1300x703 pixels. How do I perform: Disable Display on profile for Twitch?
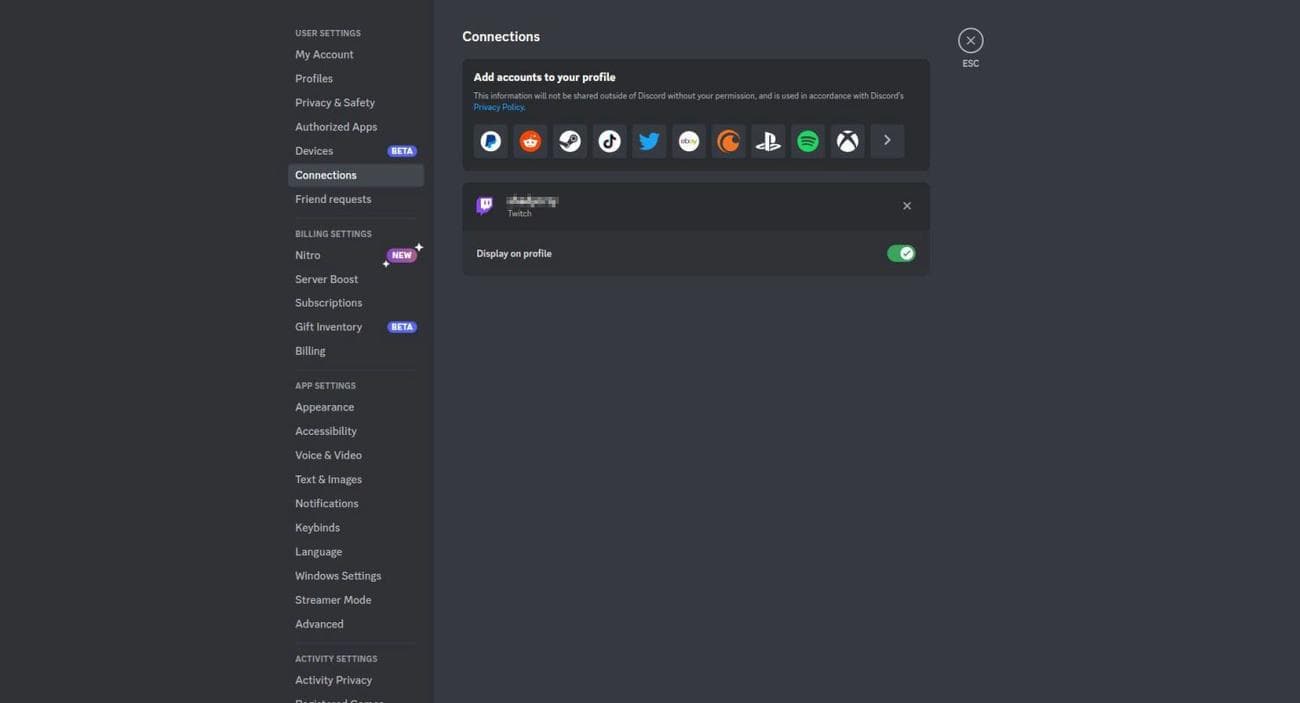900,253
